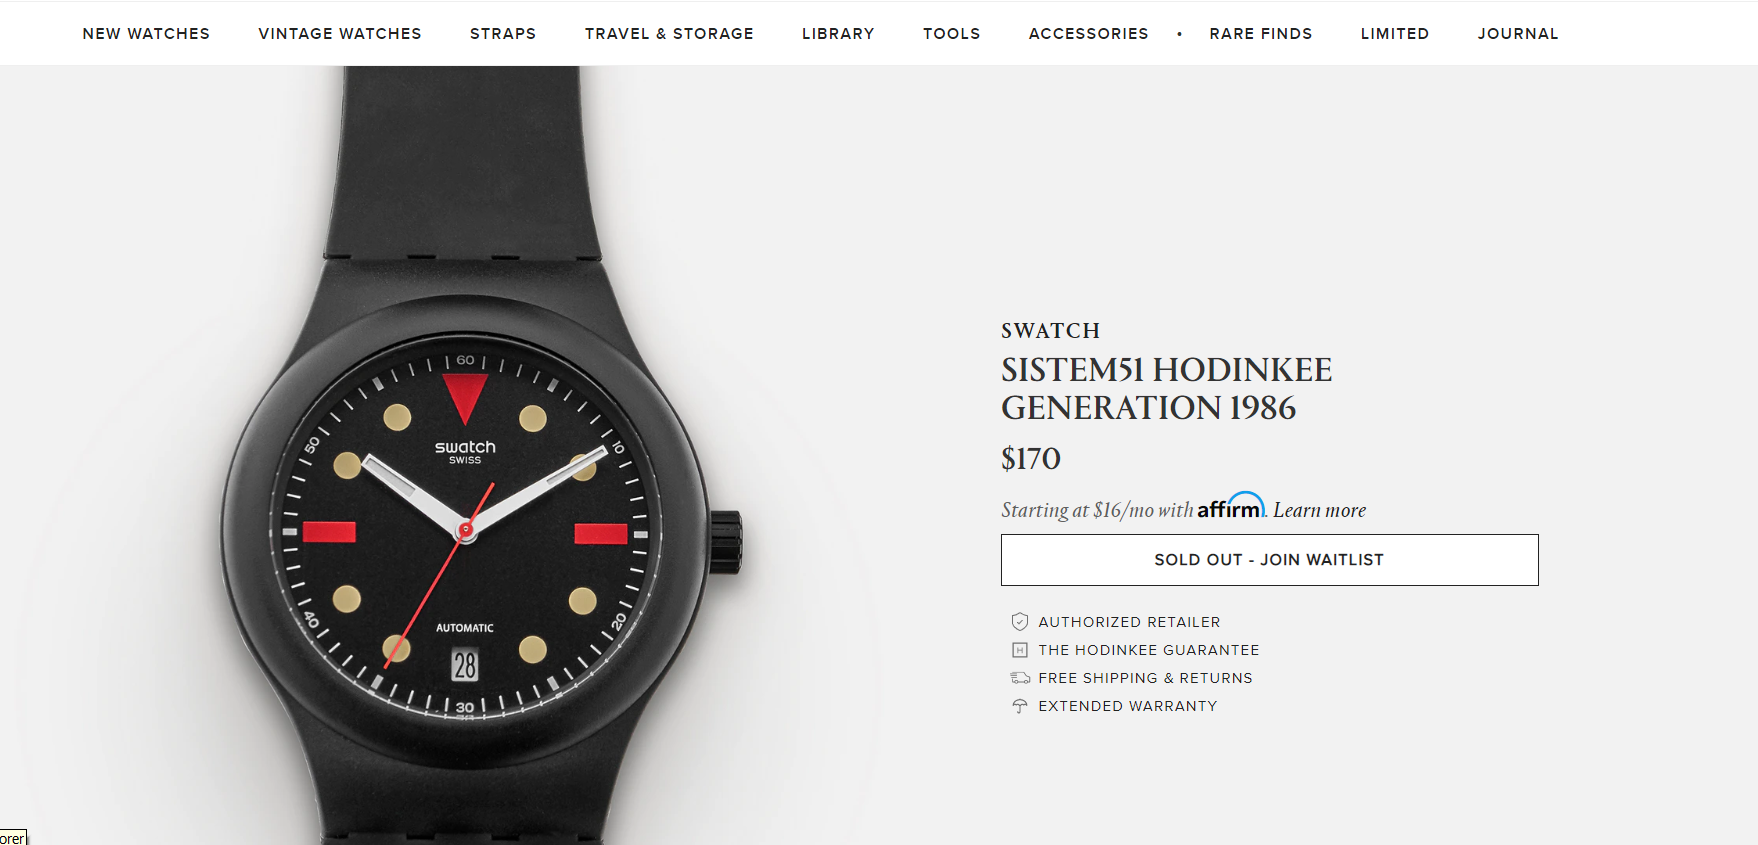
Task: Go to the Straps section
Action: 503,34
